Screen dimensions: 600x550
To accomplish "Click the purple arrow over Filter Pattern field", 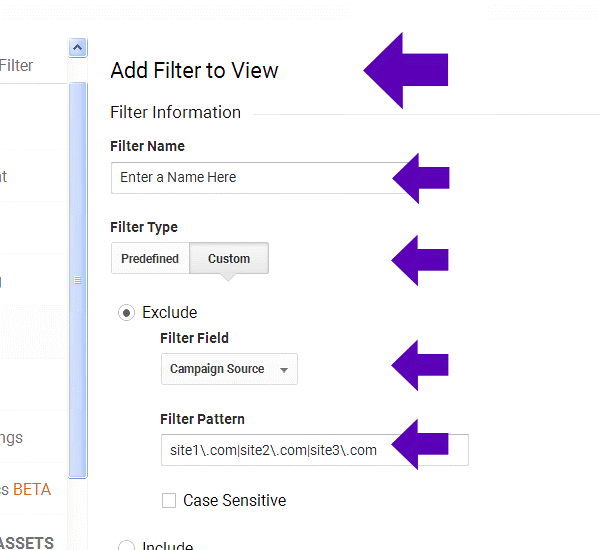I will click(x=419, y=444).
